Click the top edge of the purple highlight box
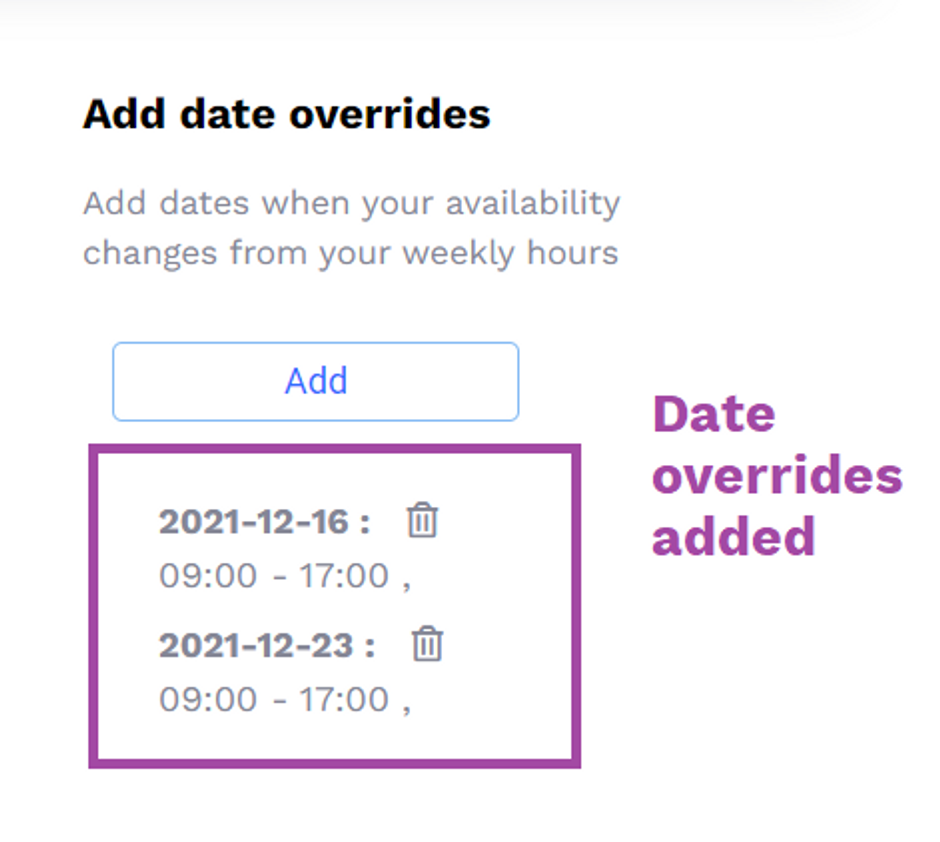Screen dimensions: 940x842 click(335, 449)
